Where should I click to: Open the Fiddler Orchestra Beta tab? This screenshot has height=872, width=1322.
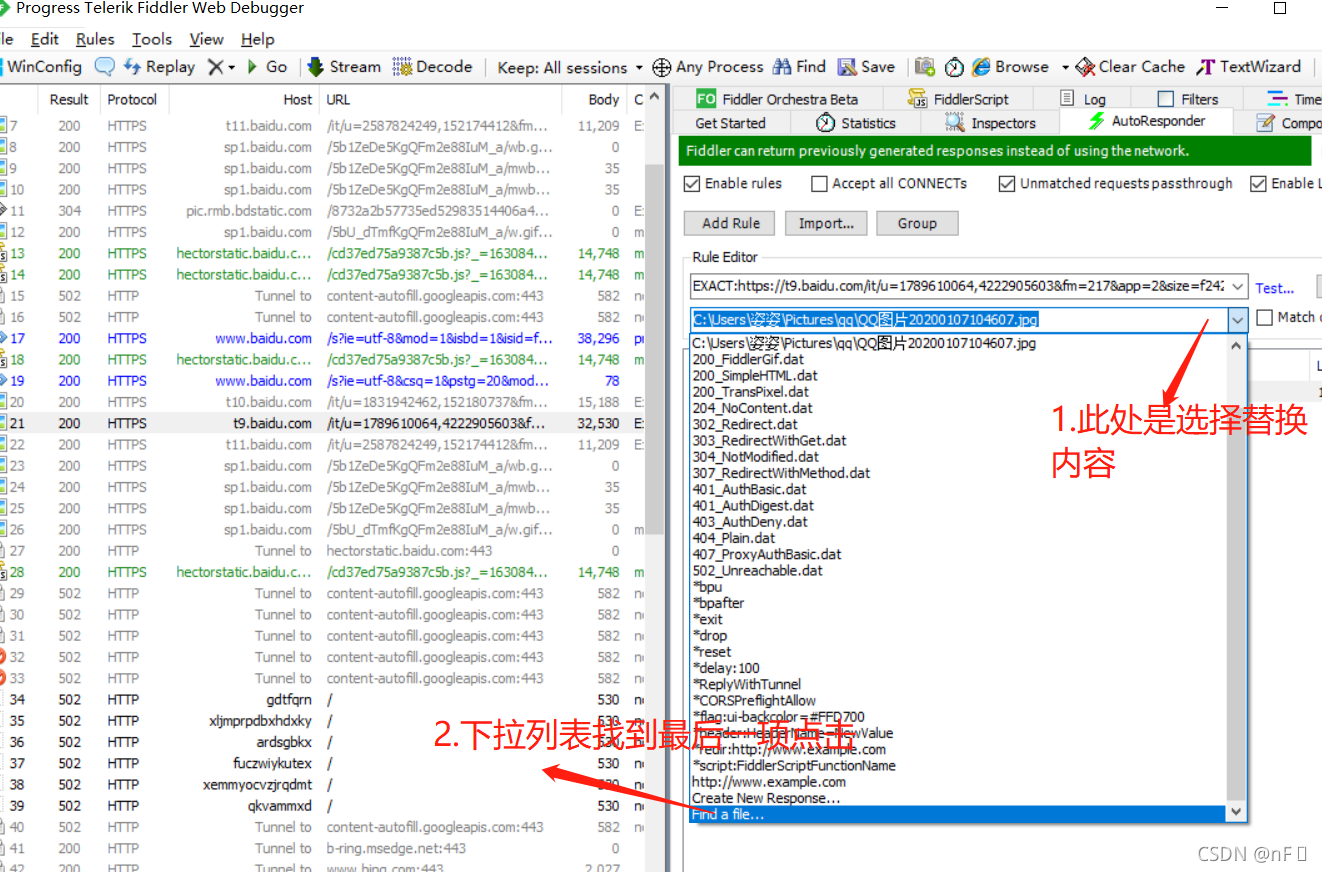pos(777,99)
